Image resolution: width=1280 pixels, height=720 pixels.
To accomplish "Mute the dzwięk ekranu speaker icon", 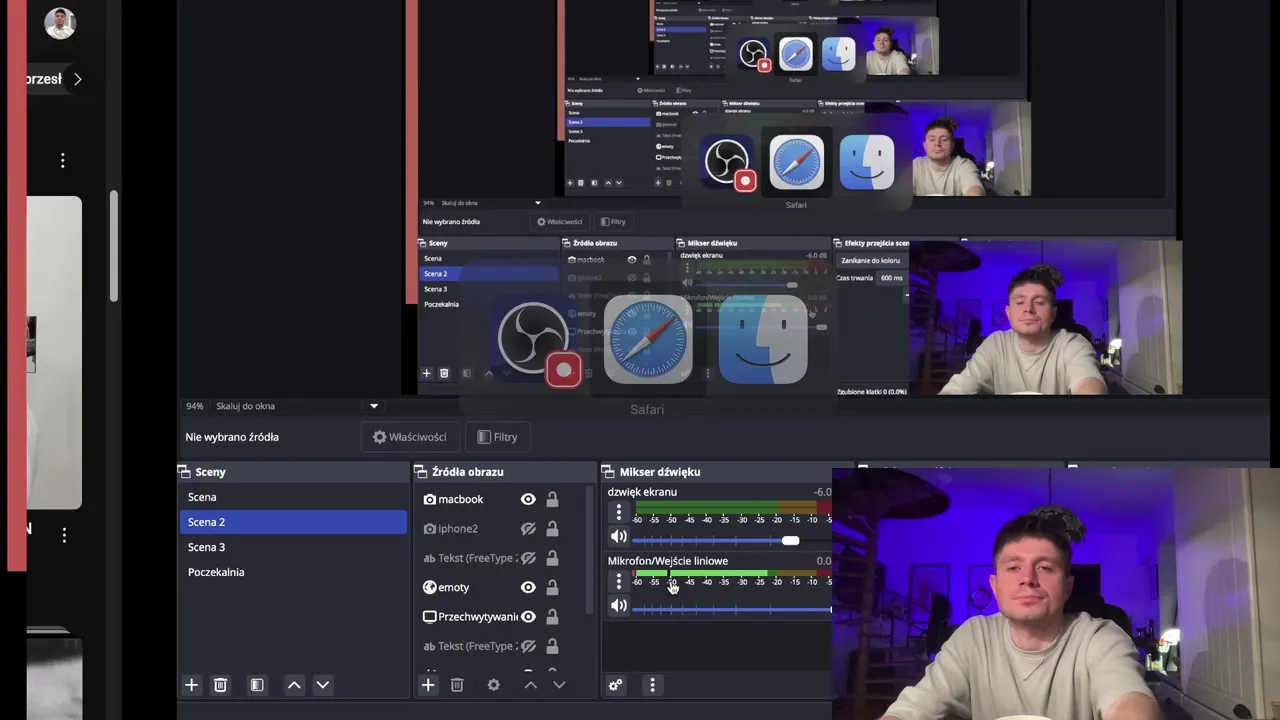I will [x=619, y=538].
